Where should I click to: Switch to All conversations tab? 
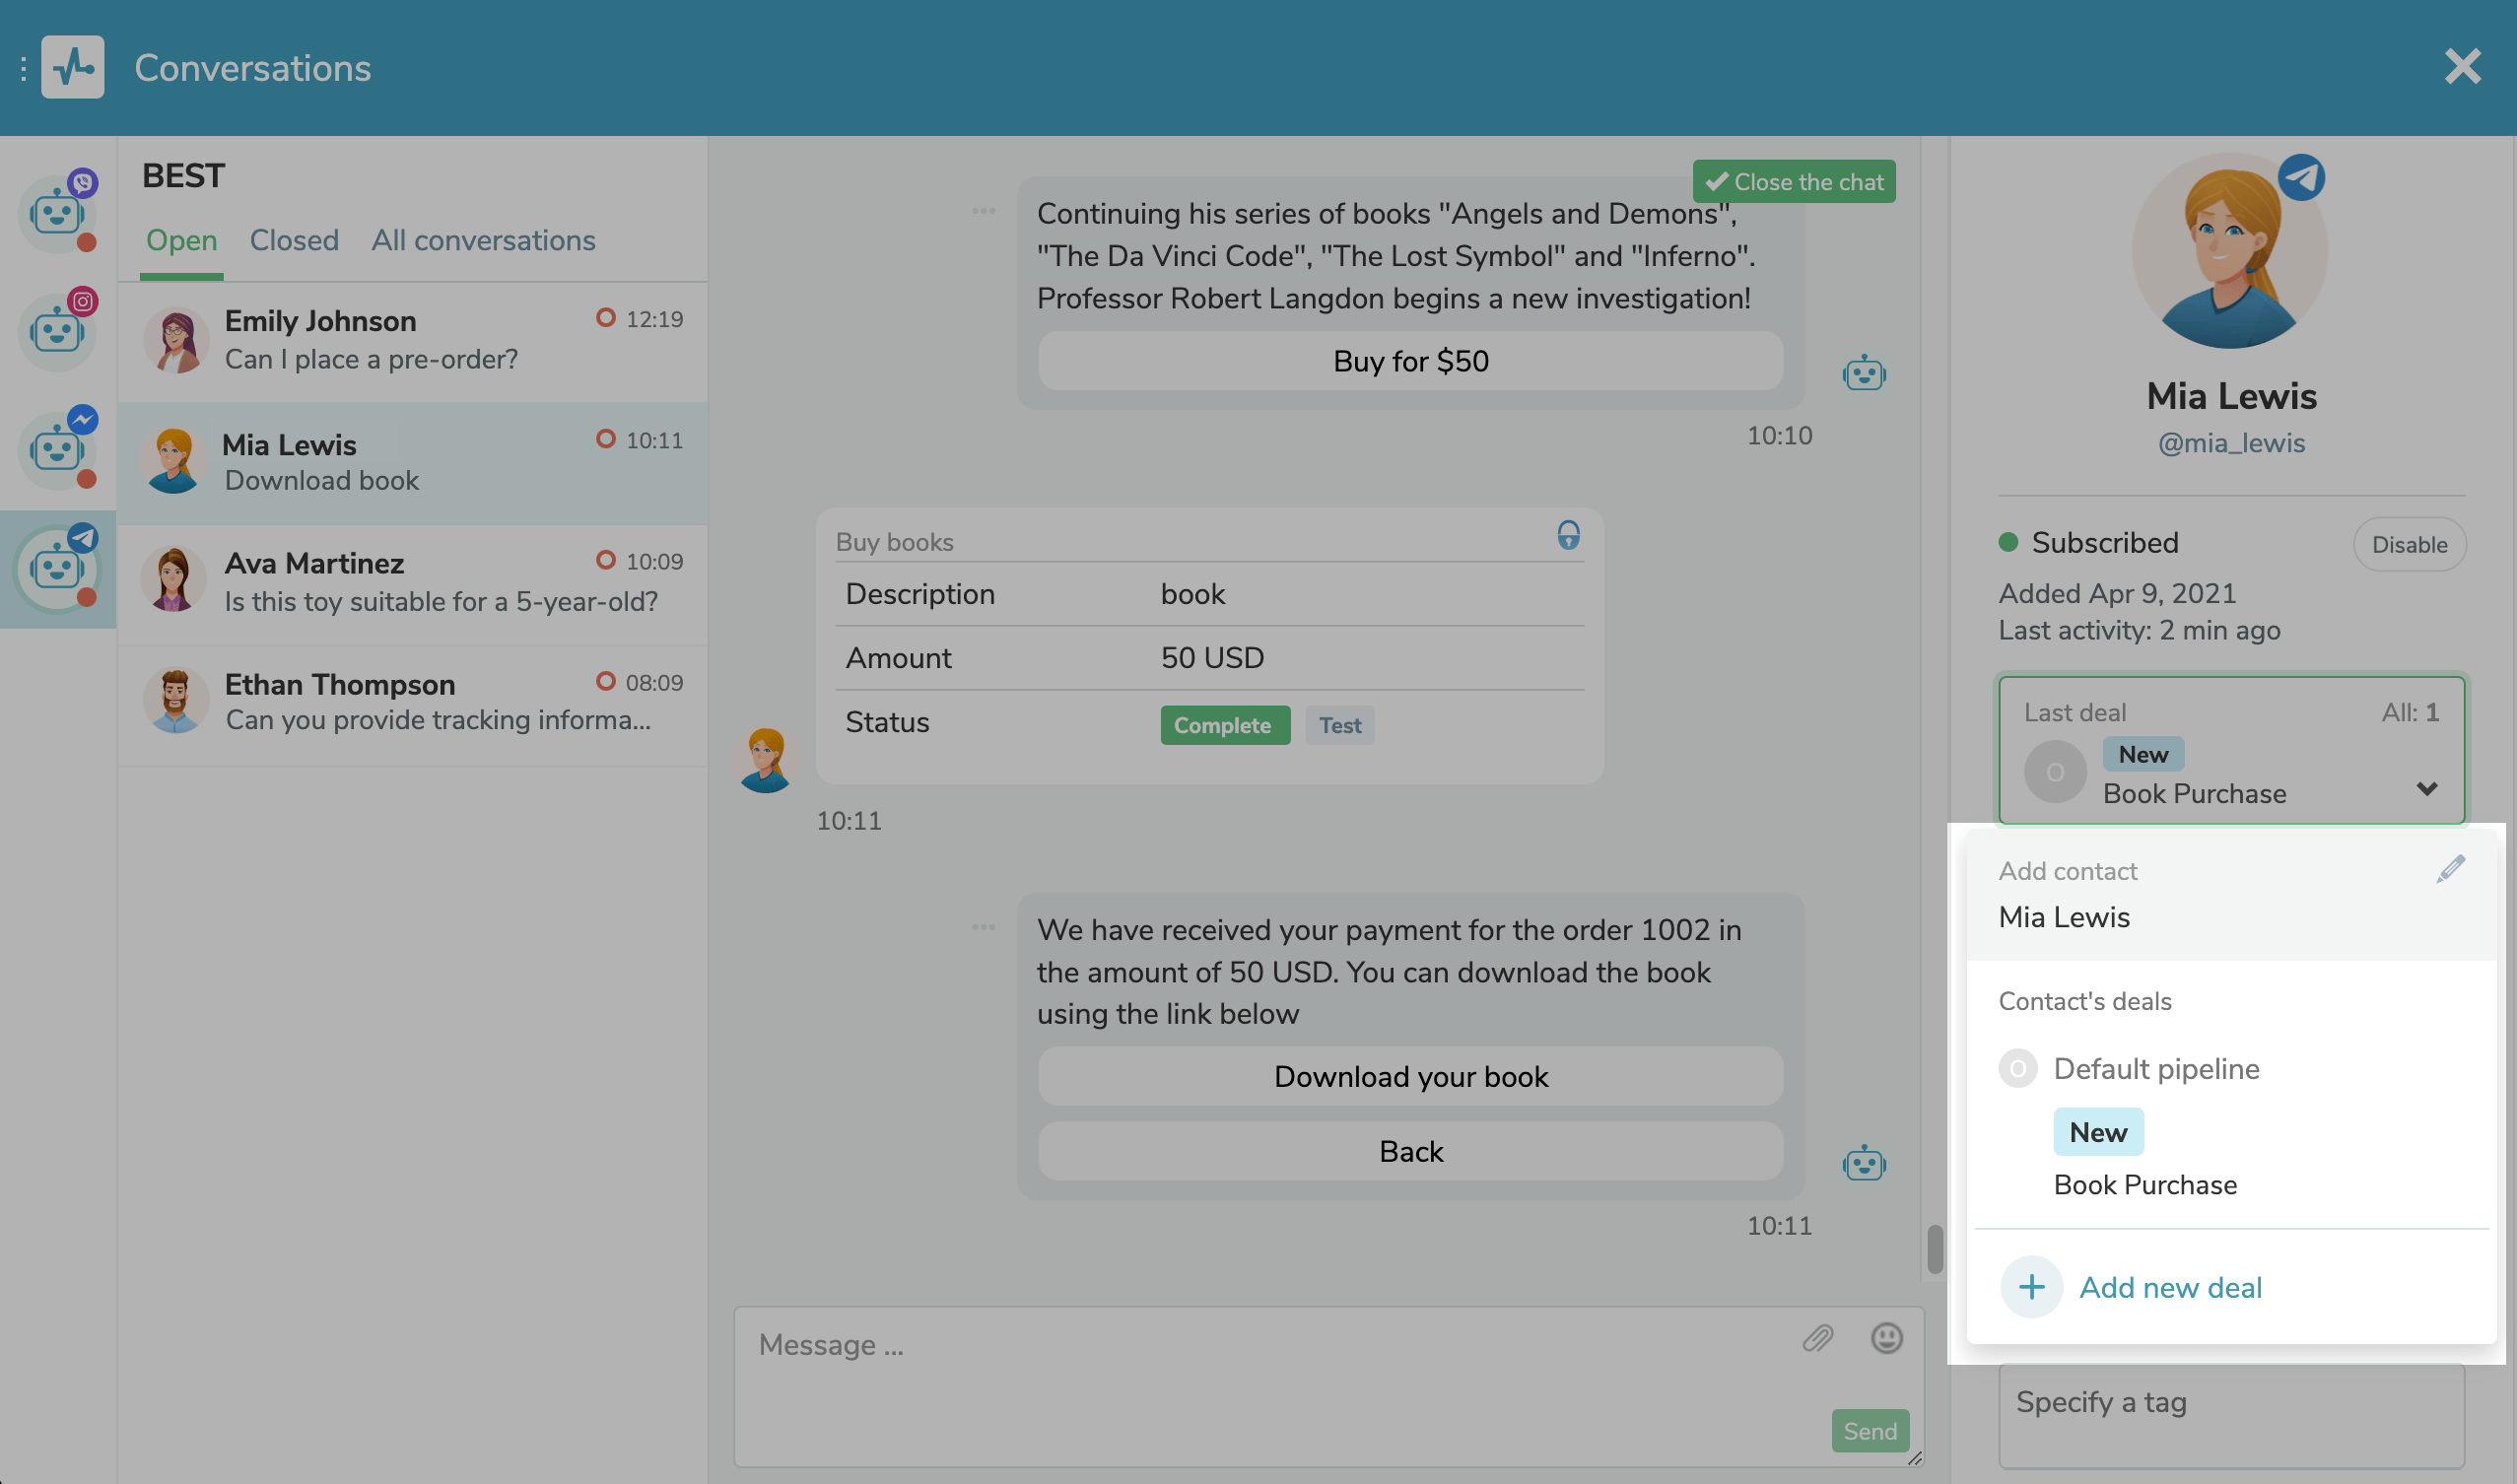pyautogui.click(x=483, y=240)
